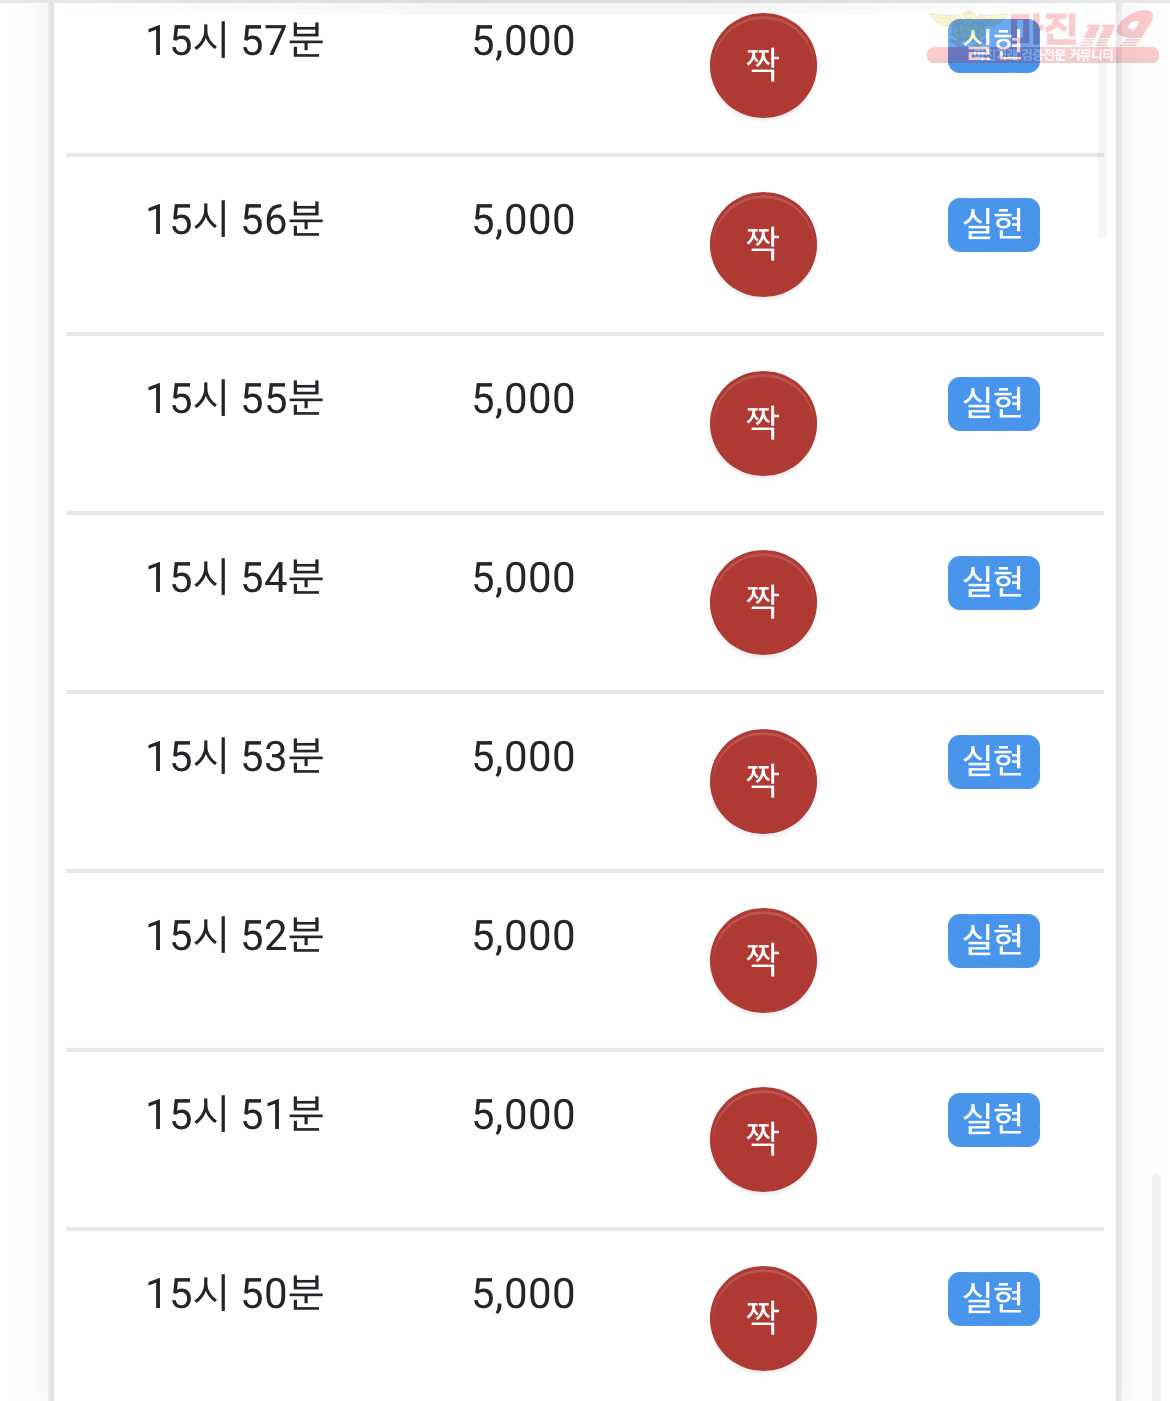Click the red 짝 circle for 15시 55분
Image resolution: width=1170 pixels, height=1401 pixels.
click(x=763, y=423)
